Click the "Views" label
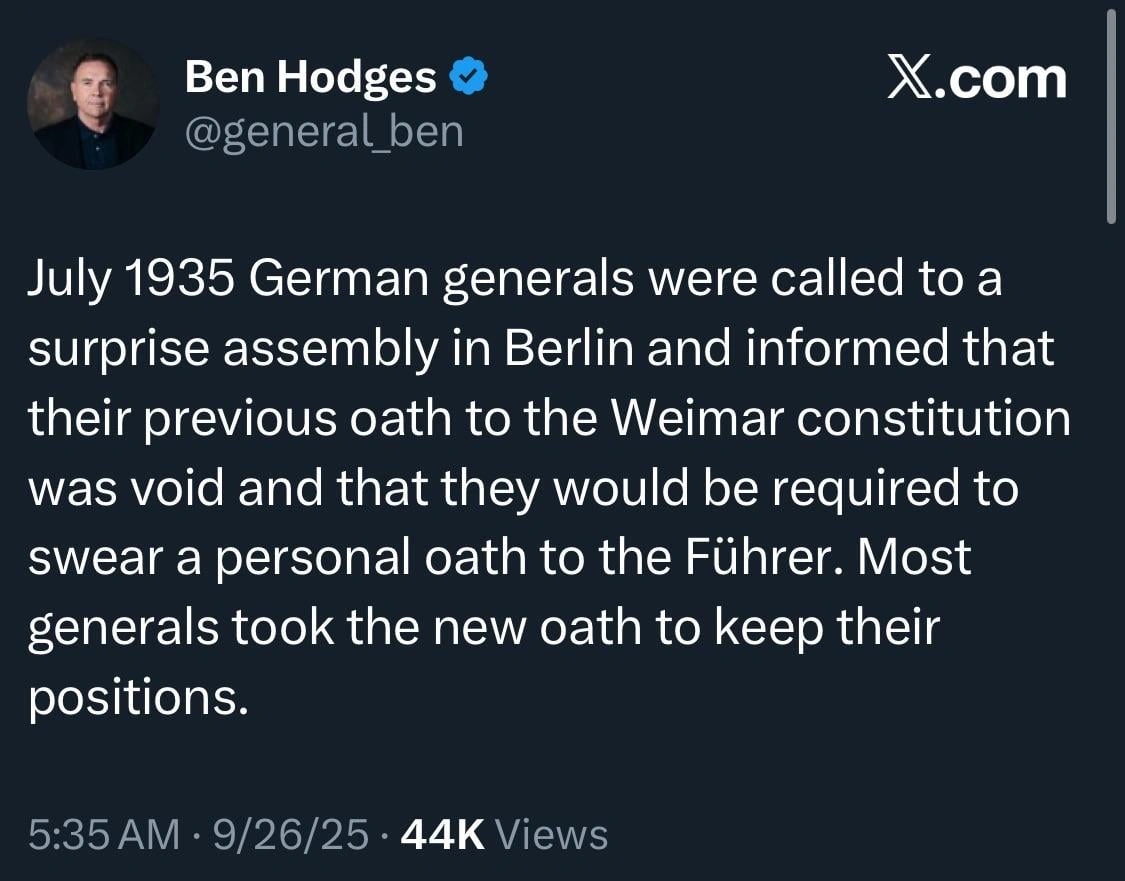1125x881 pixels. (x=551, y=833)
